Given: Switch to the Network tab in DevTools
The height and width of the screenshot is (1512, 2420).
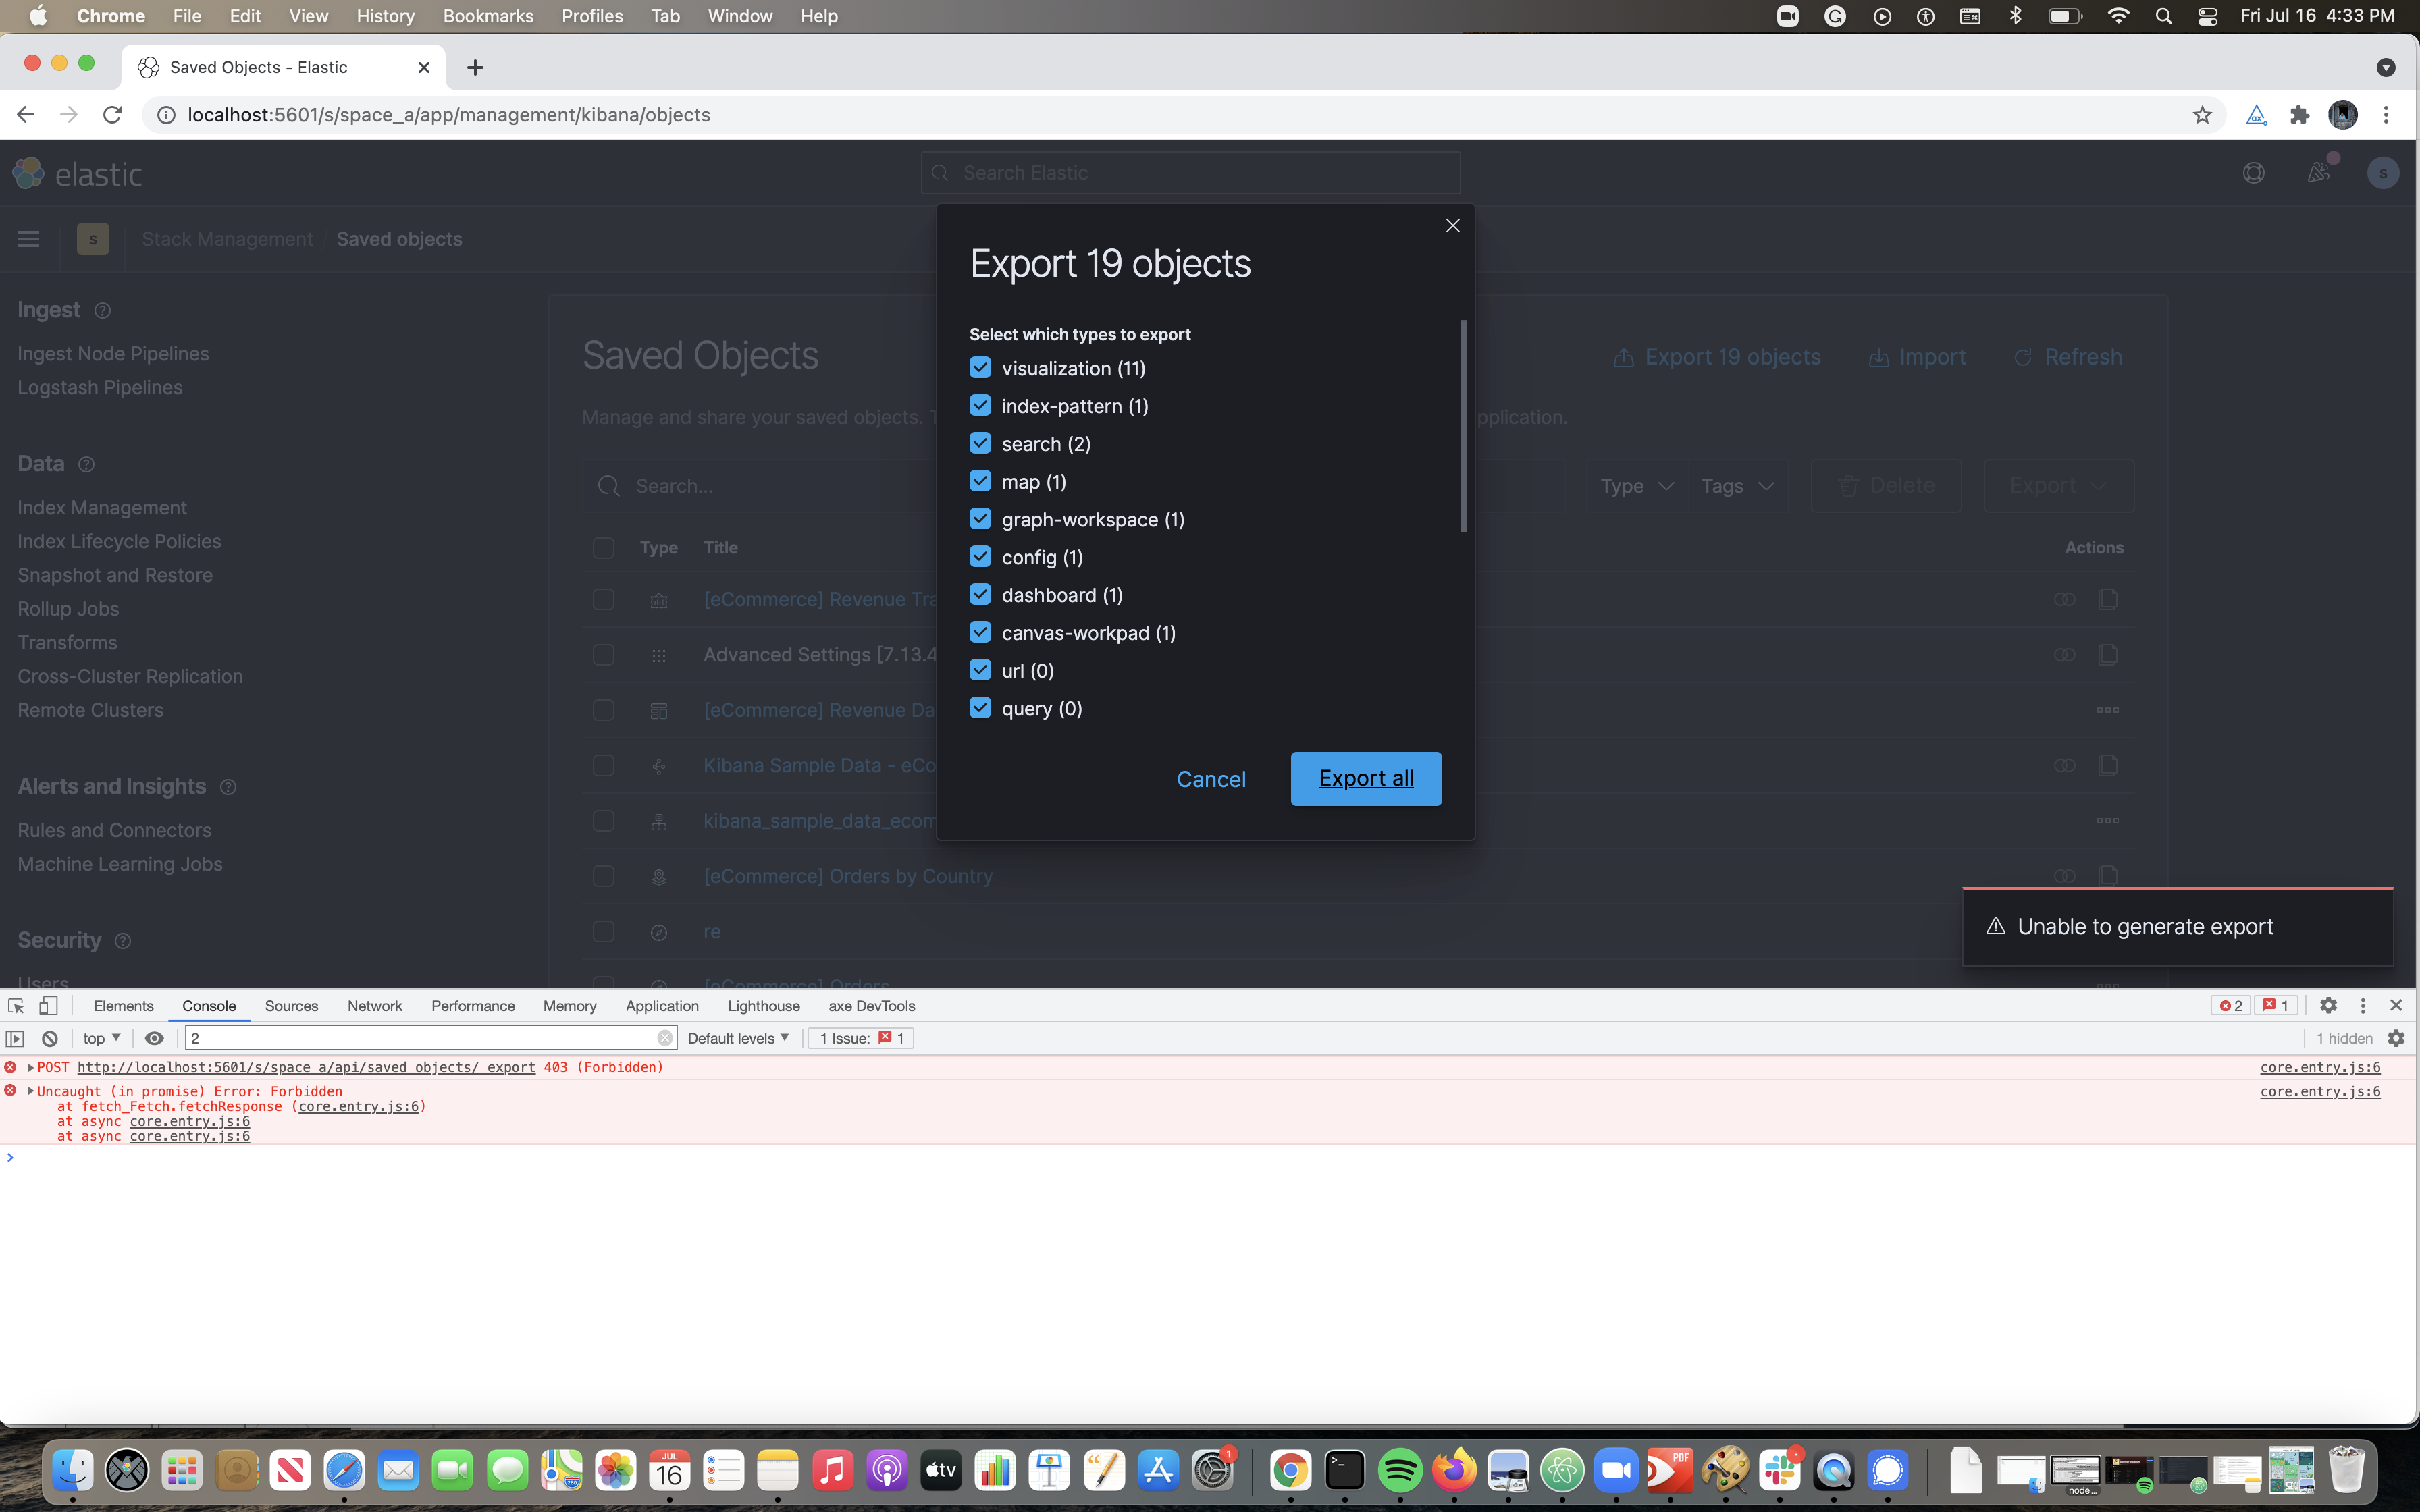Looking at the screenshot, I should 374,1006.
